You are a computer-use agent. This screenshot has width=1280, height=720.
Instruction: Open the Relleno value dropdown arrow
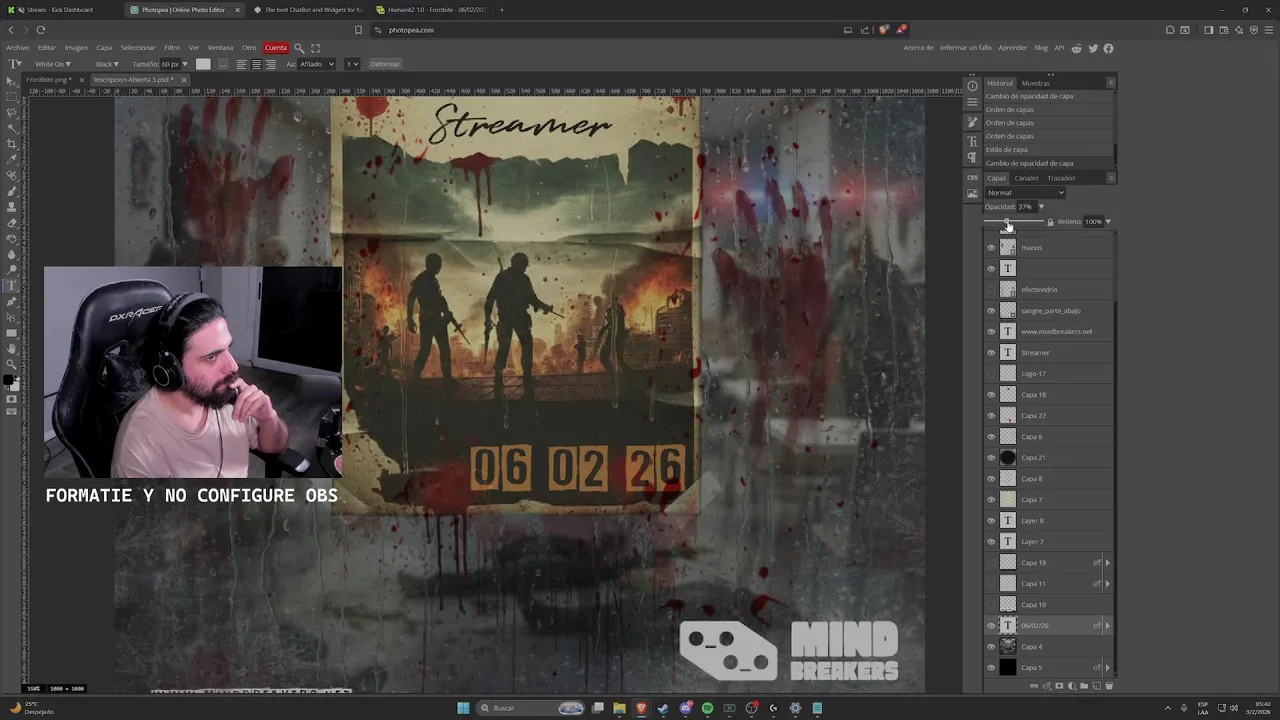click(1108, 222)
